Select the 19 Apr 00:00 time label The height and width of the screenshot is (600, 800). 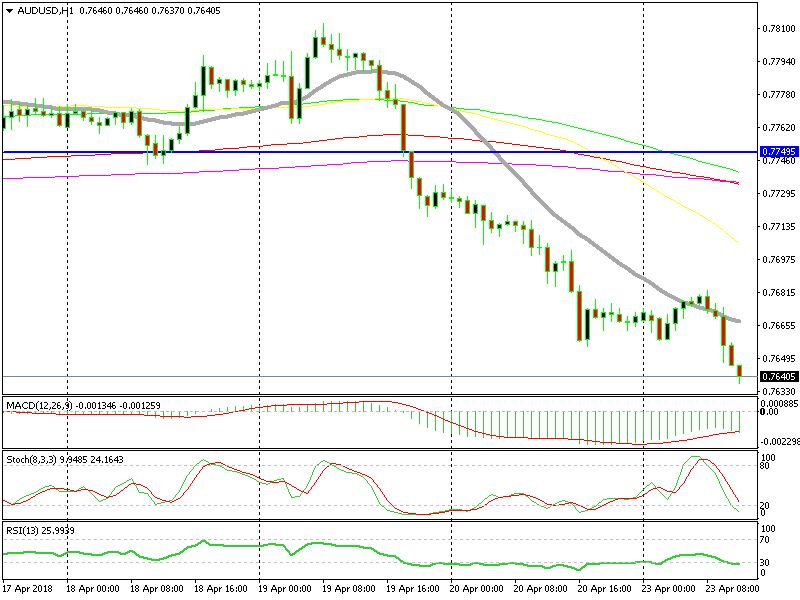284,588
